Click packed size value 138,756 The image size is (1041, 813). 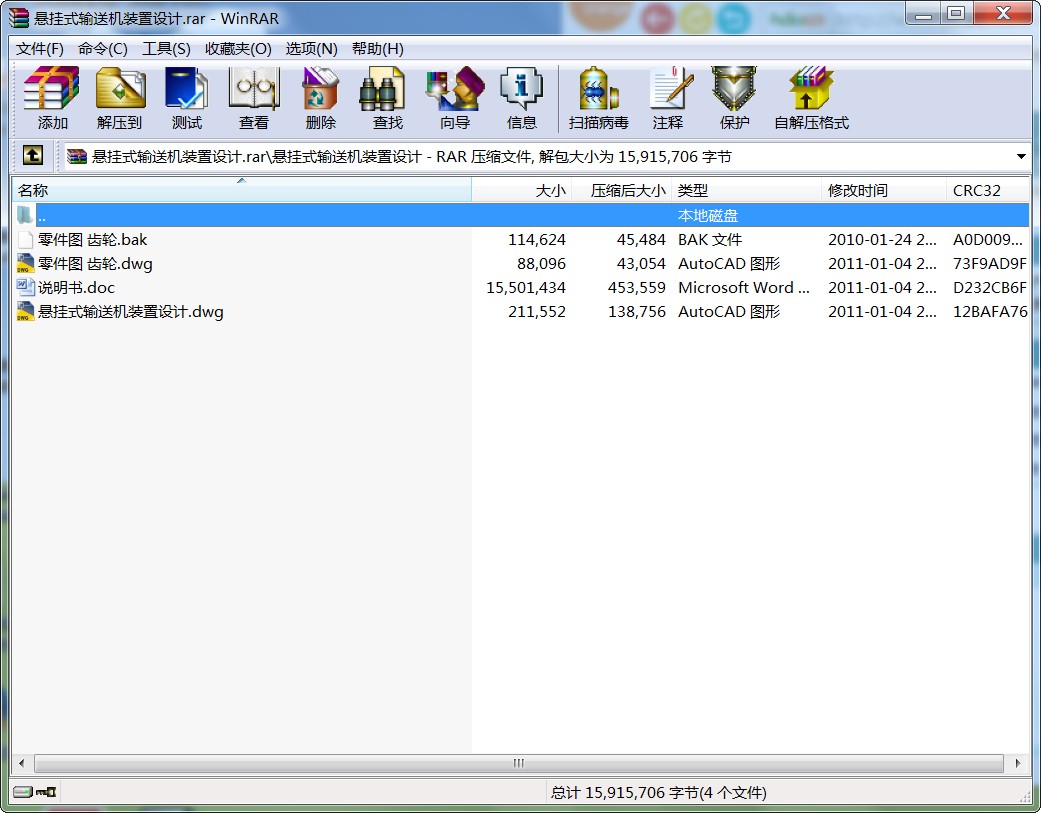point(637,311)
